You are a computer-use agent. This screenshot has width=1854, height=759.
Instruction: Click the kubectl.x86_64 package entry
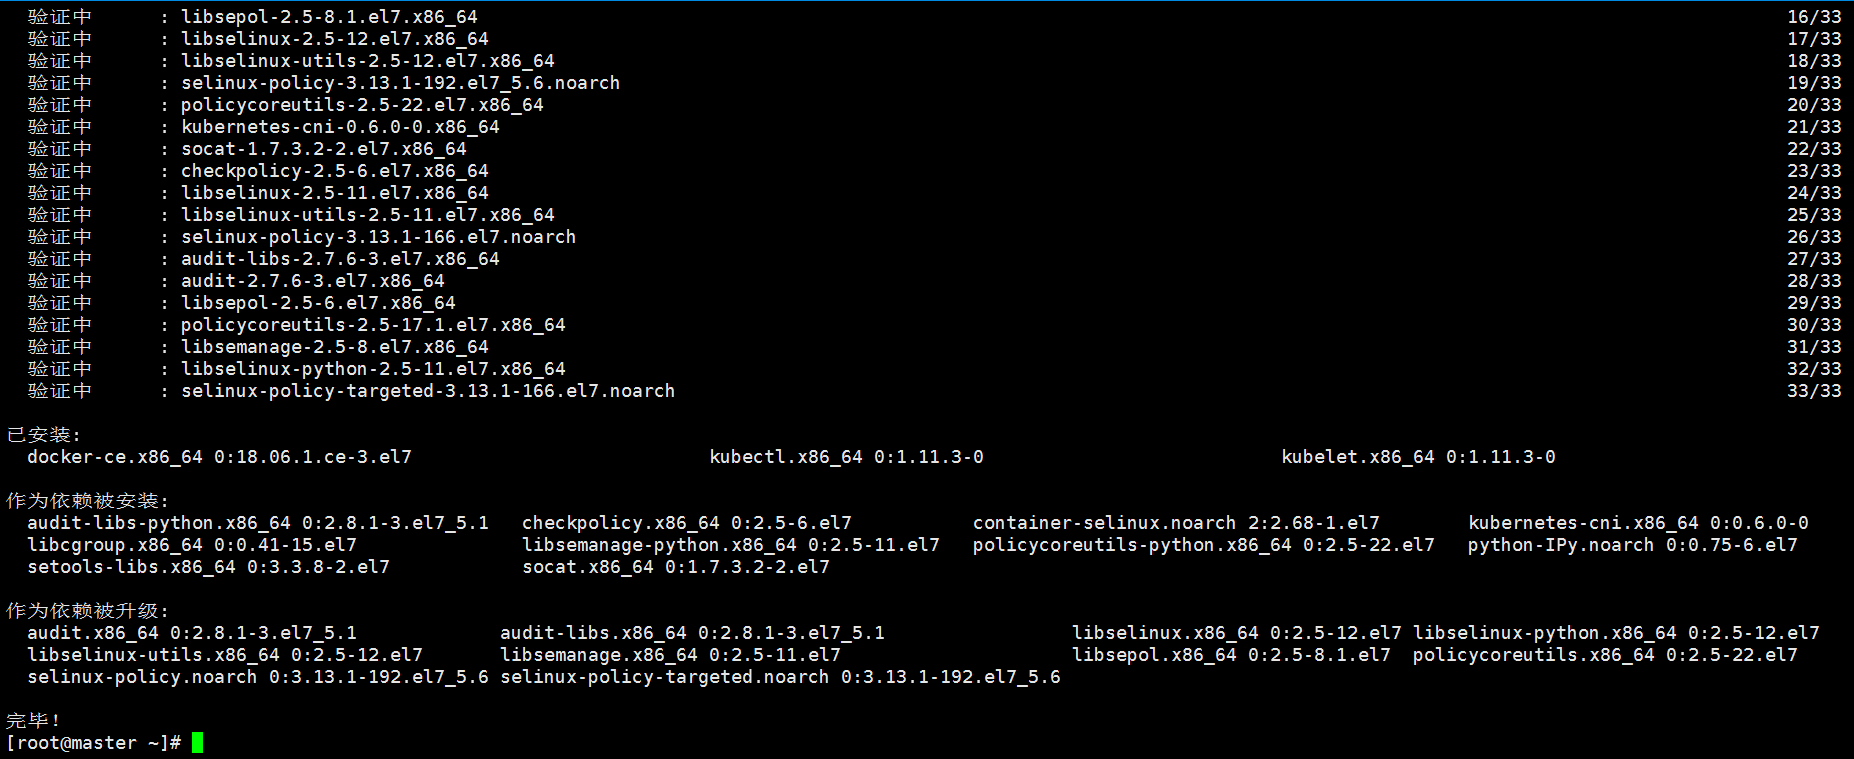846,457
